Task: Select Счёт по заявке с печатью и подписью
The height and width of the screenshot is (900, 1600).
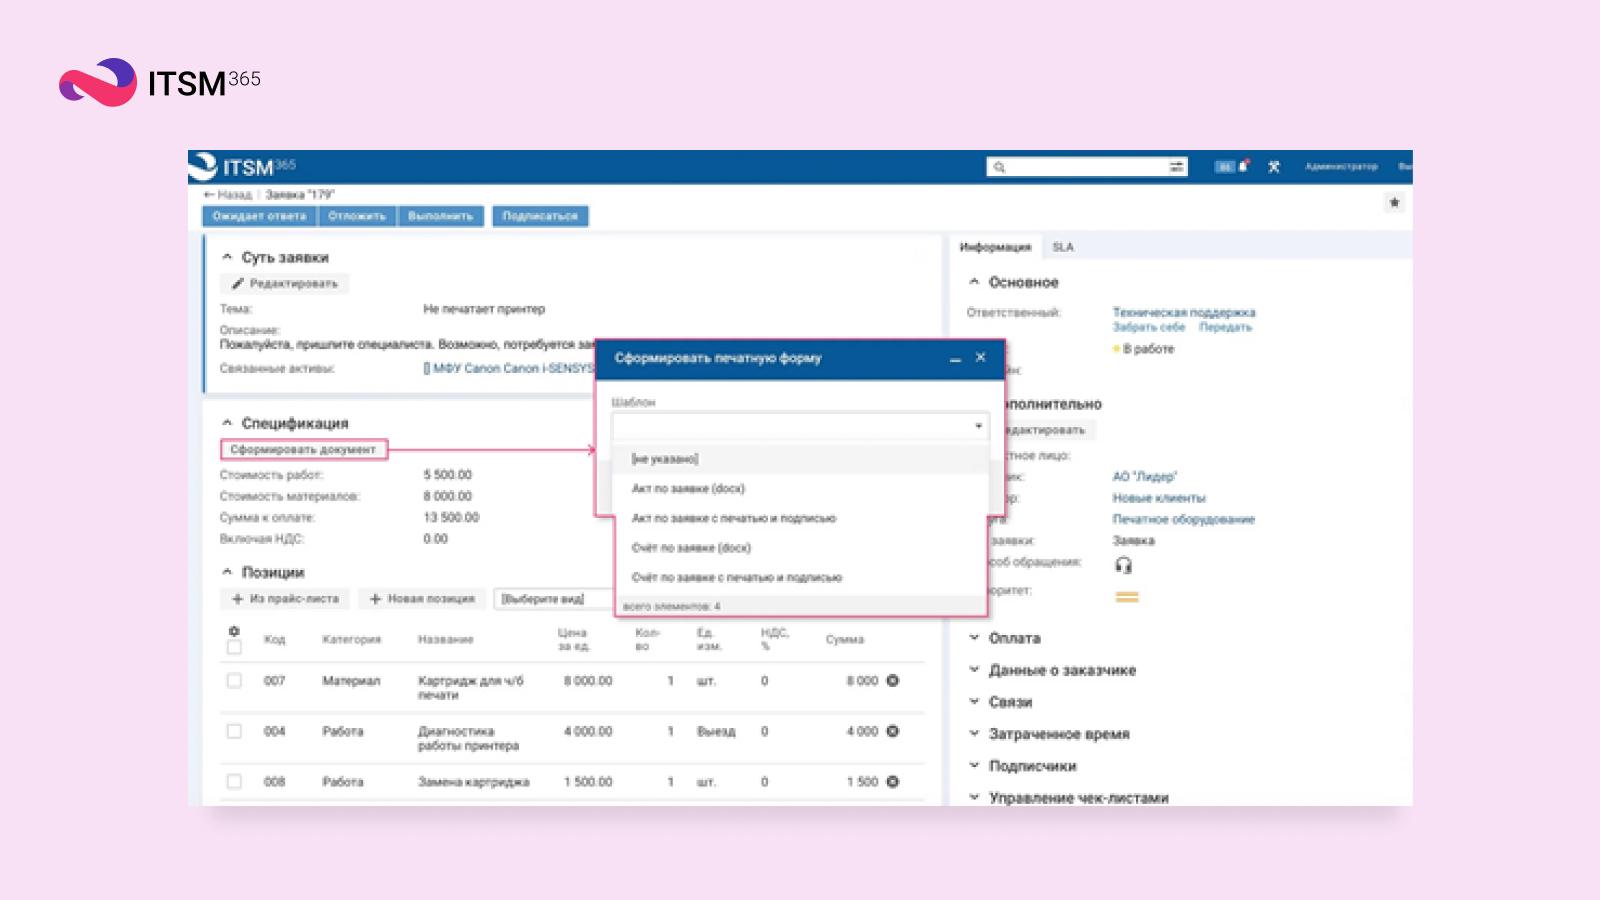Action: pos(800,578)
